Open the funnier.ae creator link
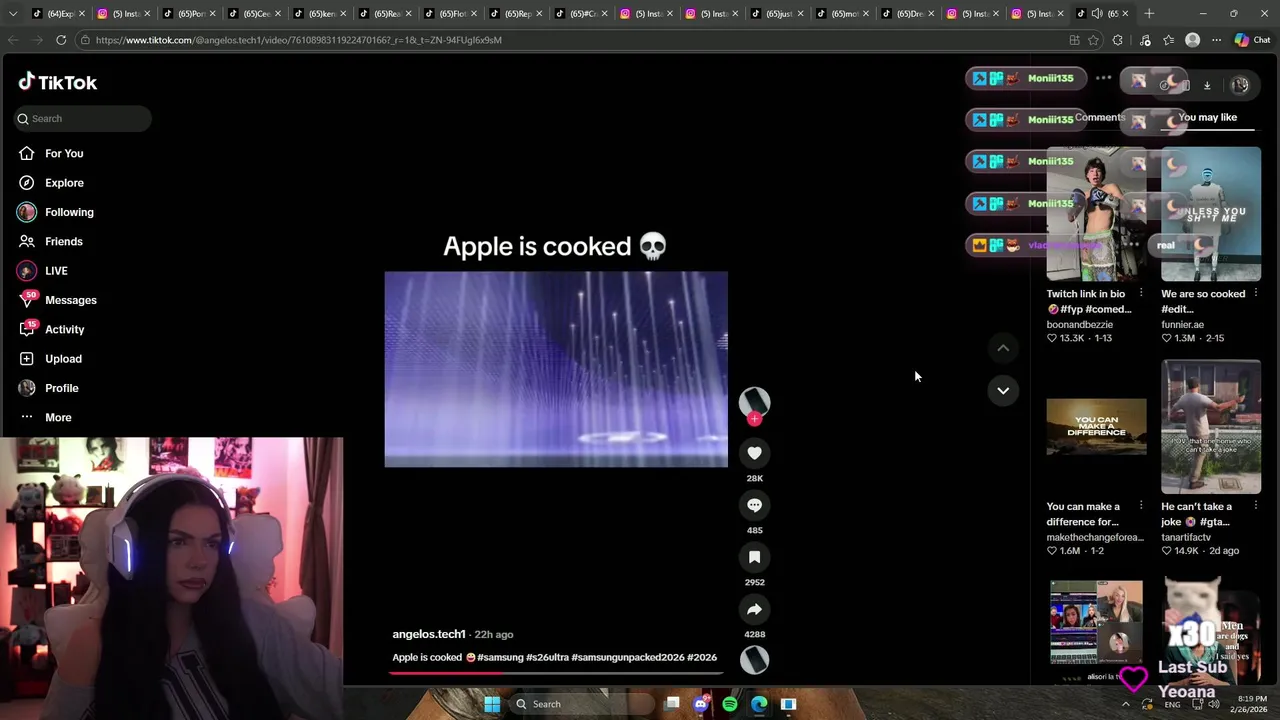 click(x=1182, y=324)
